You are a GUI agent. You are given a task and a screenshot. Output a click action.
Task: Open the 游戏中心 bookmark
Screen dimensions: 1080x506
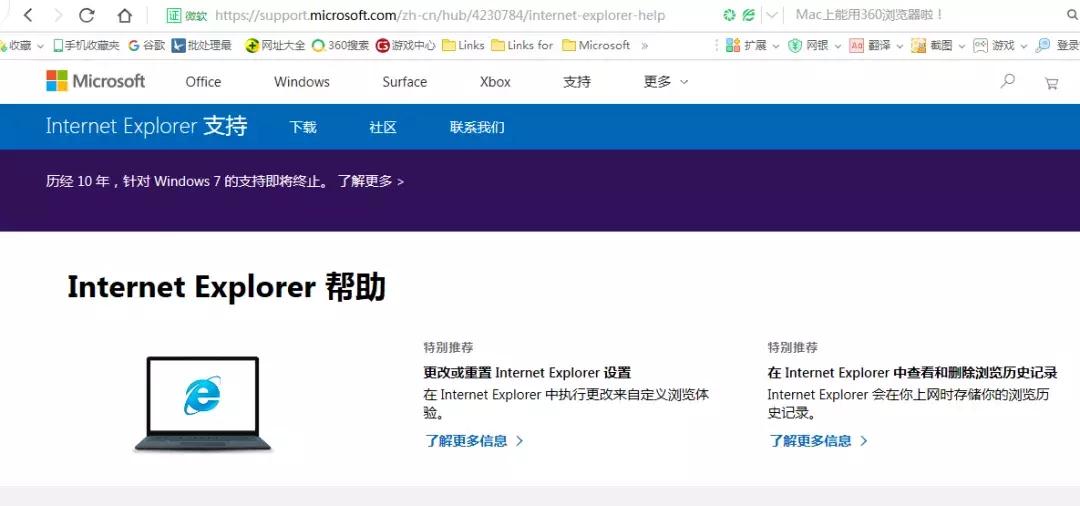pos(406,45)
